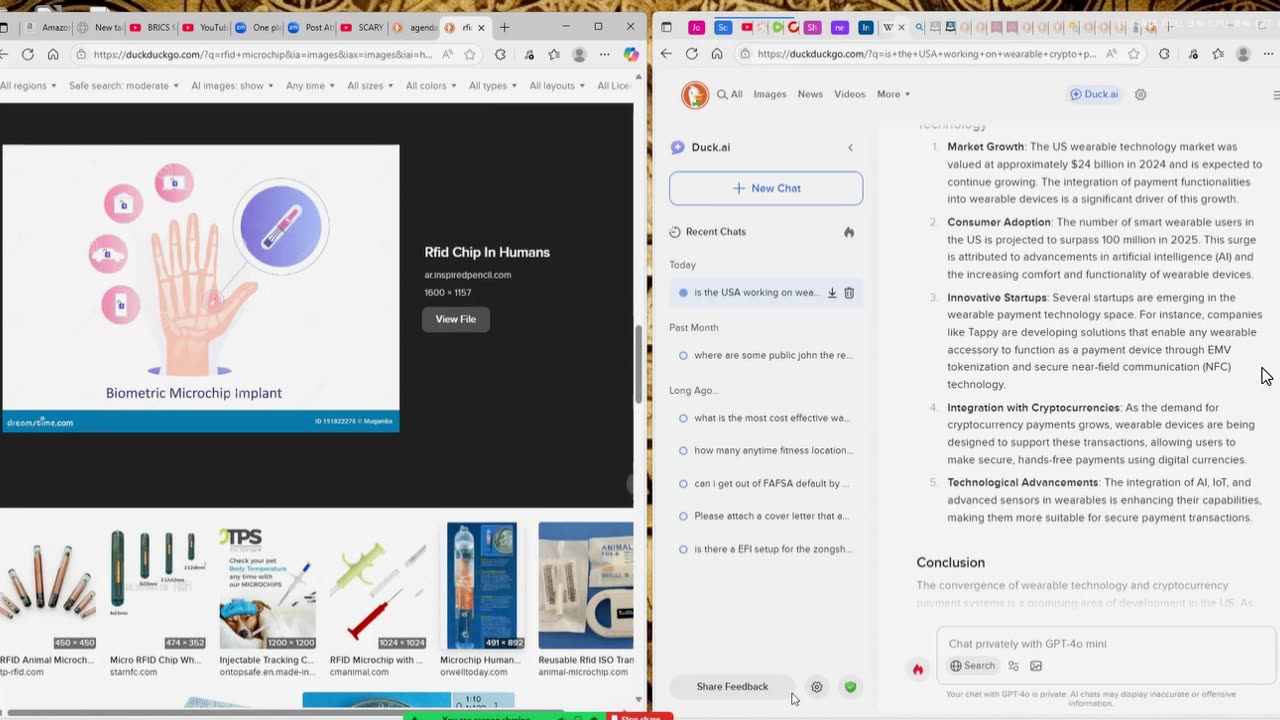
Task: Open ar.inspiredpencil.com source link
Action: tap(467, 275)
